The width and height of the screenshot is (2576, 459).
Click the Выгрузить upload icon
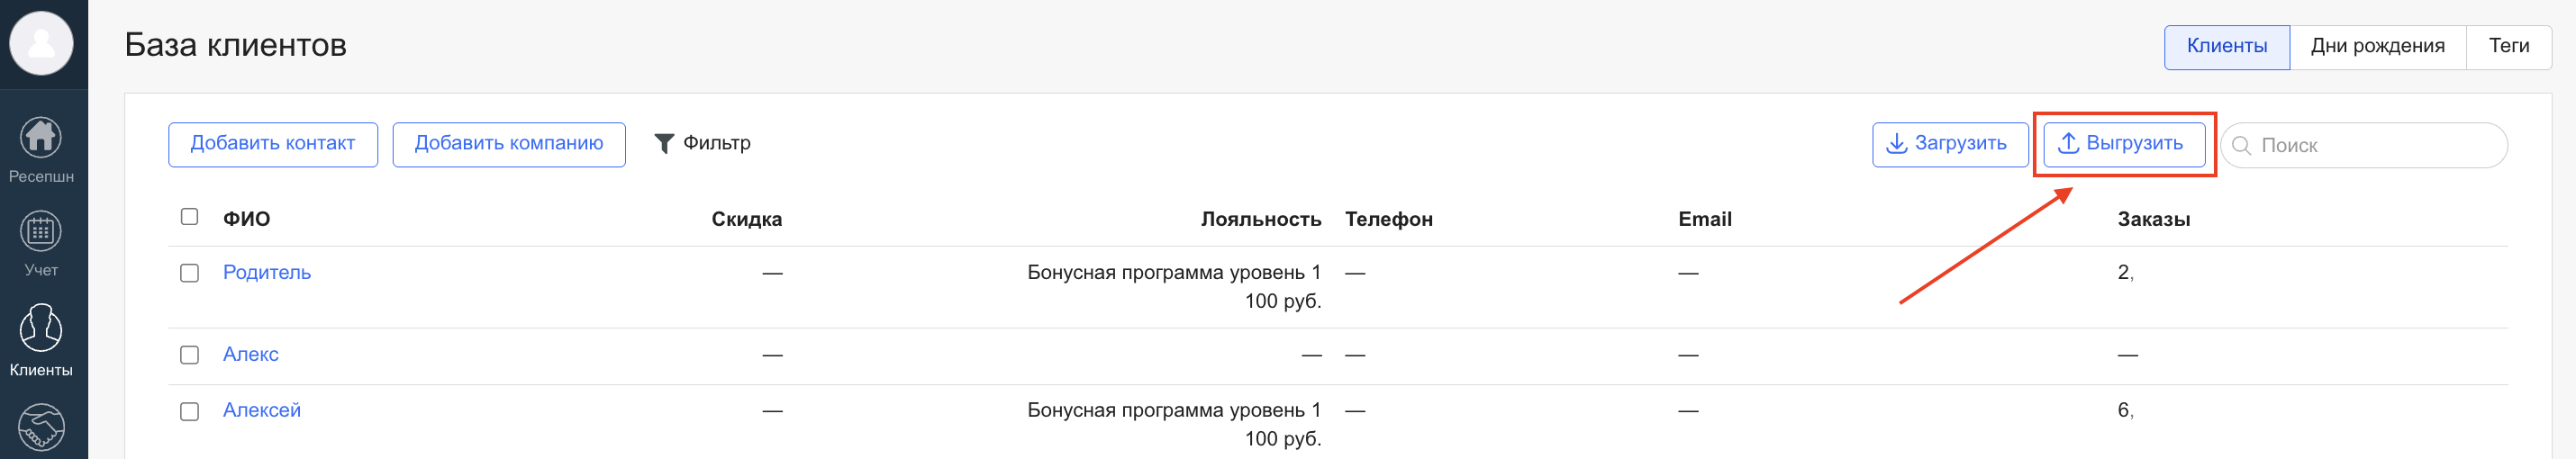(x=2068, y=144)
